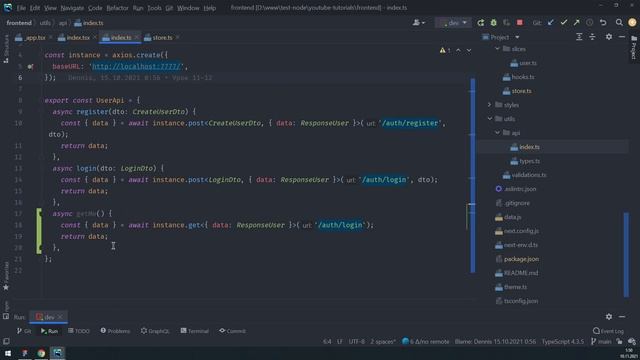This screenshot has height=360, width=640.
Task: Select types.ts in the project tree
Action: (529, 161)
